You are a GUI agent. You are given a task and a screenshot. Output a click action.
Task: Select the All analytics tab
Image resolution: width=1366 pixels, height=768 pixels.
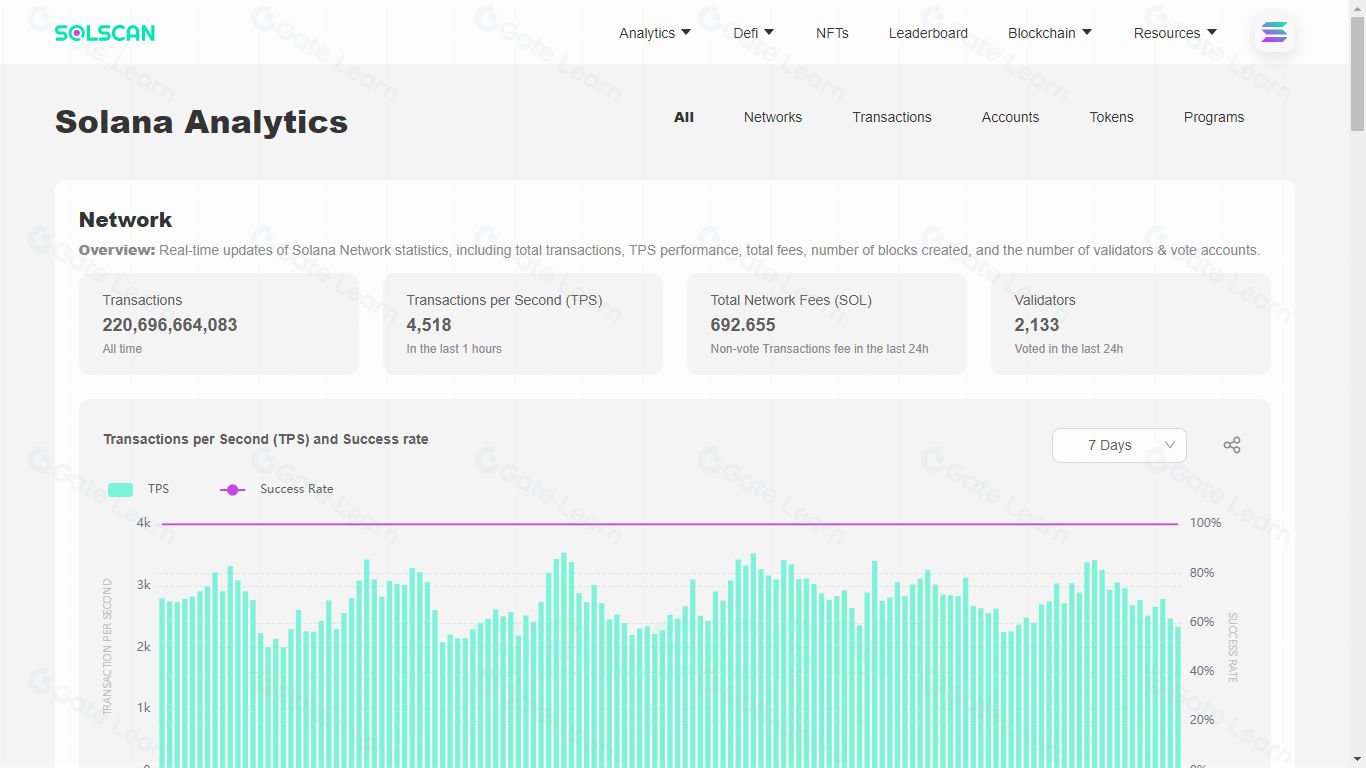(684, 117)
